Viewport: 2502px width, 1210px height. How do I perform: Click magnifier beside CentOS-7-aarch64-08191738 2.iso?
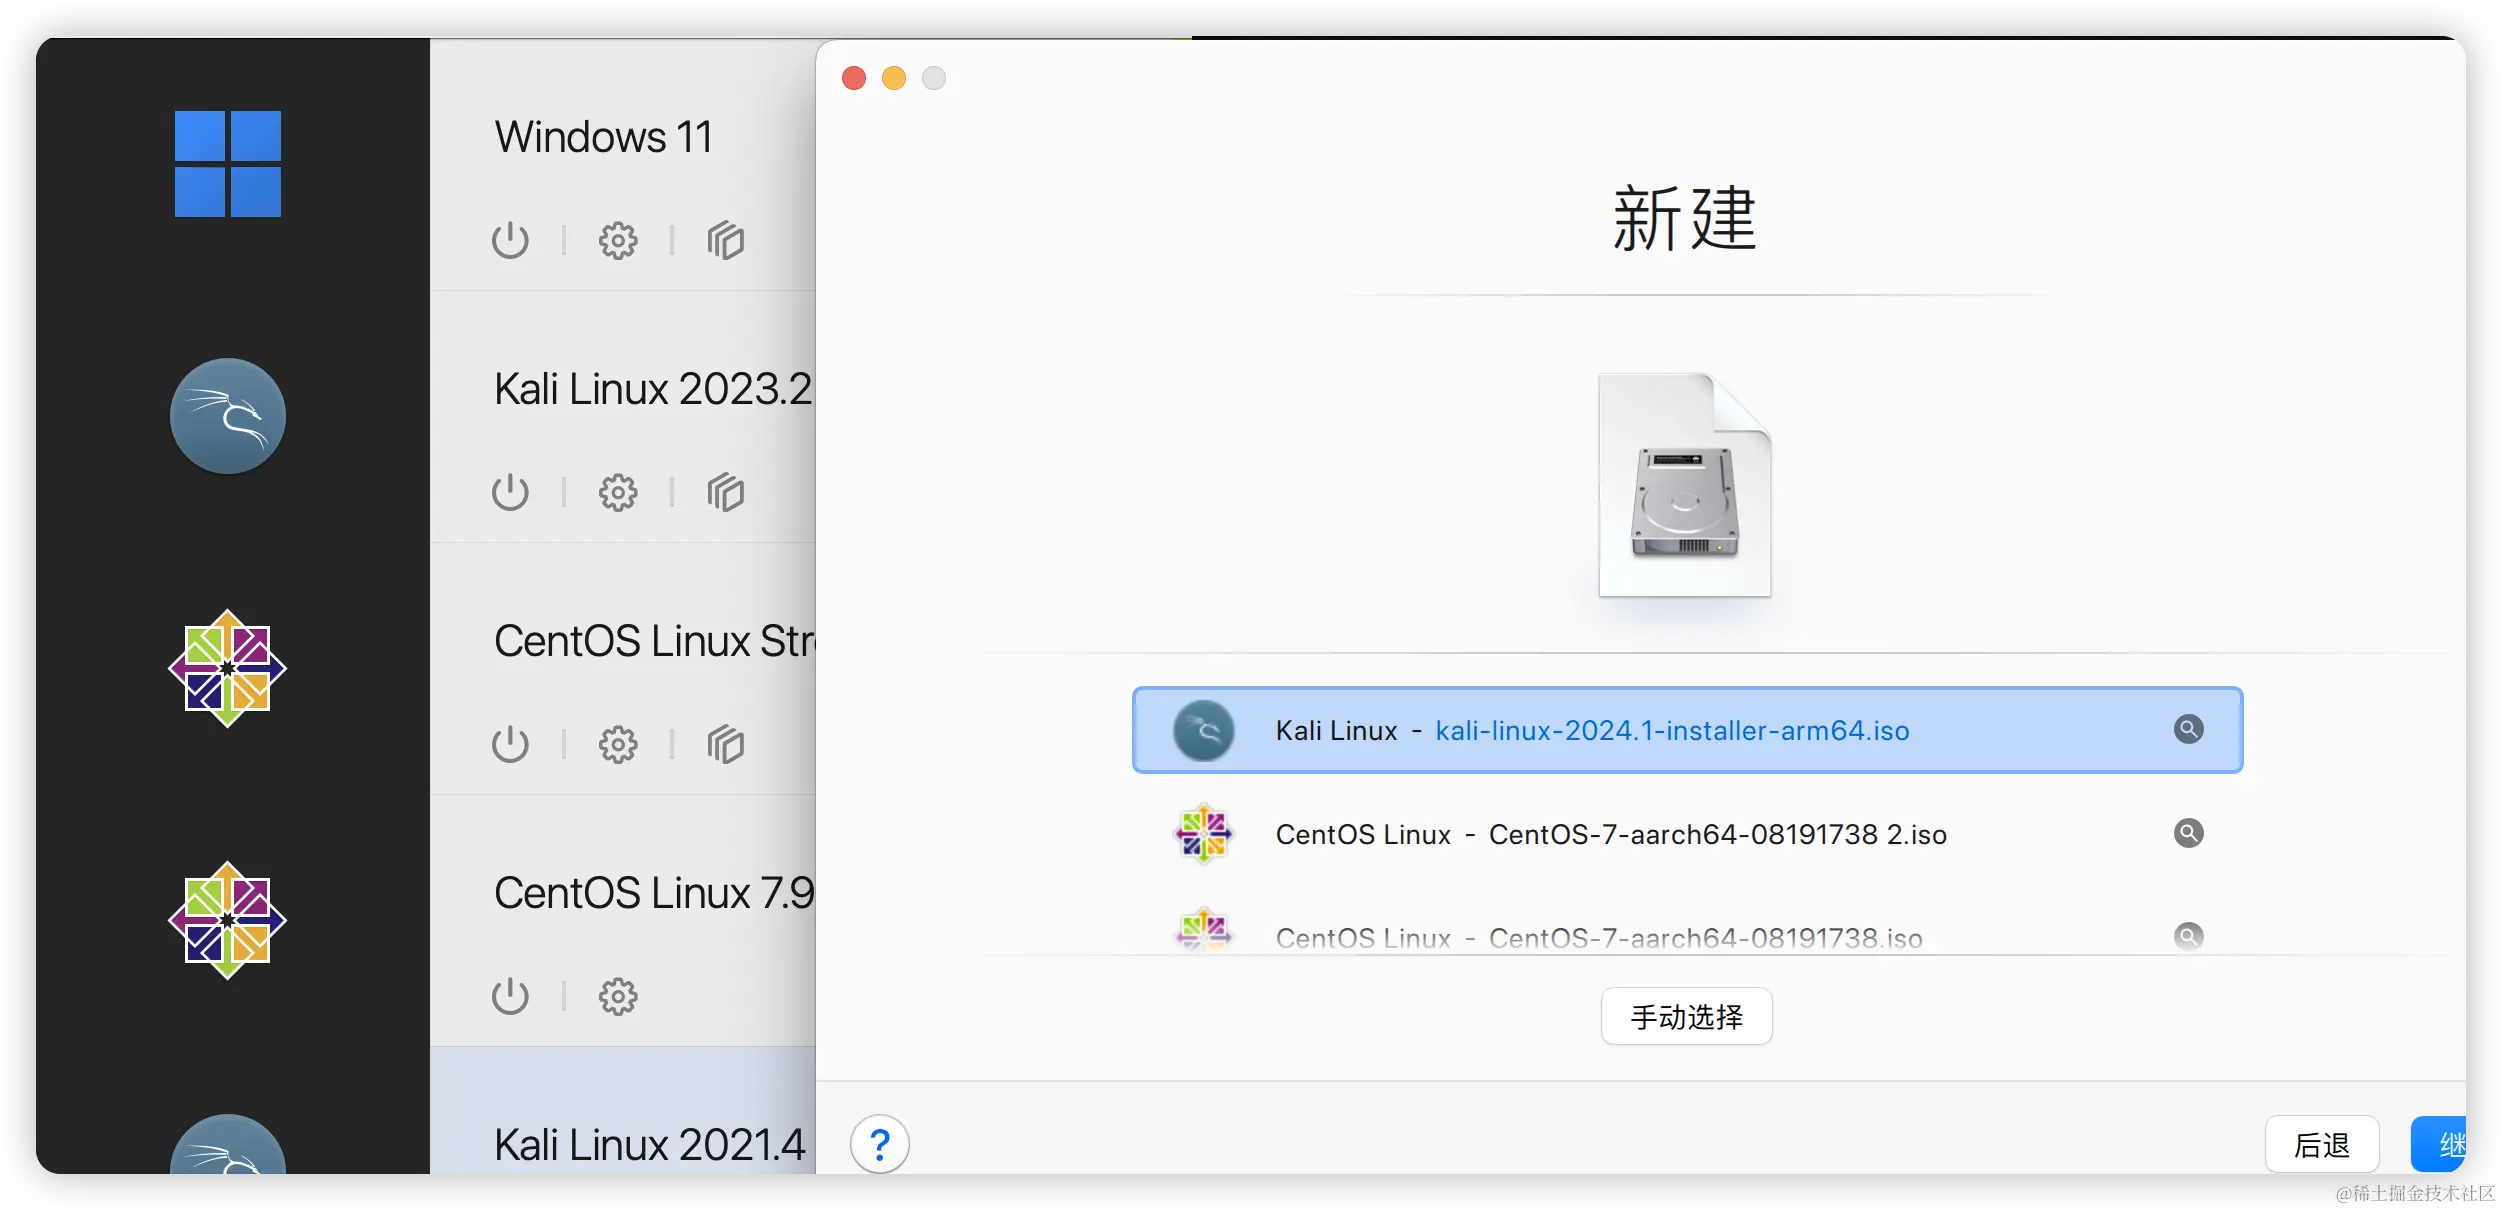[x=2188, y=833]
